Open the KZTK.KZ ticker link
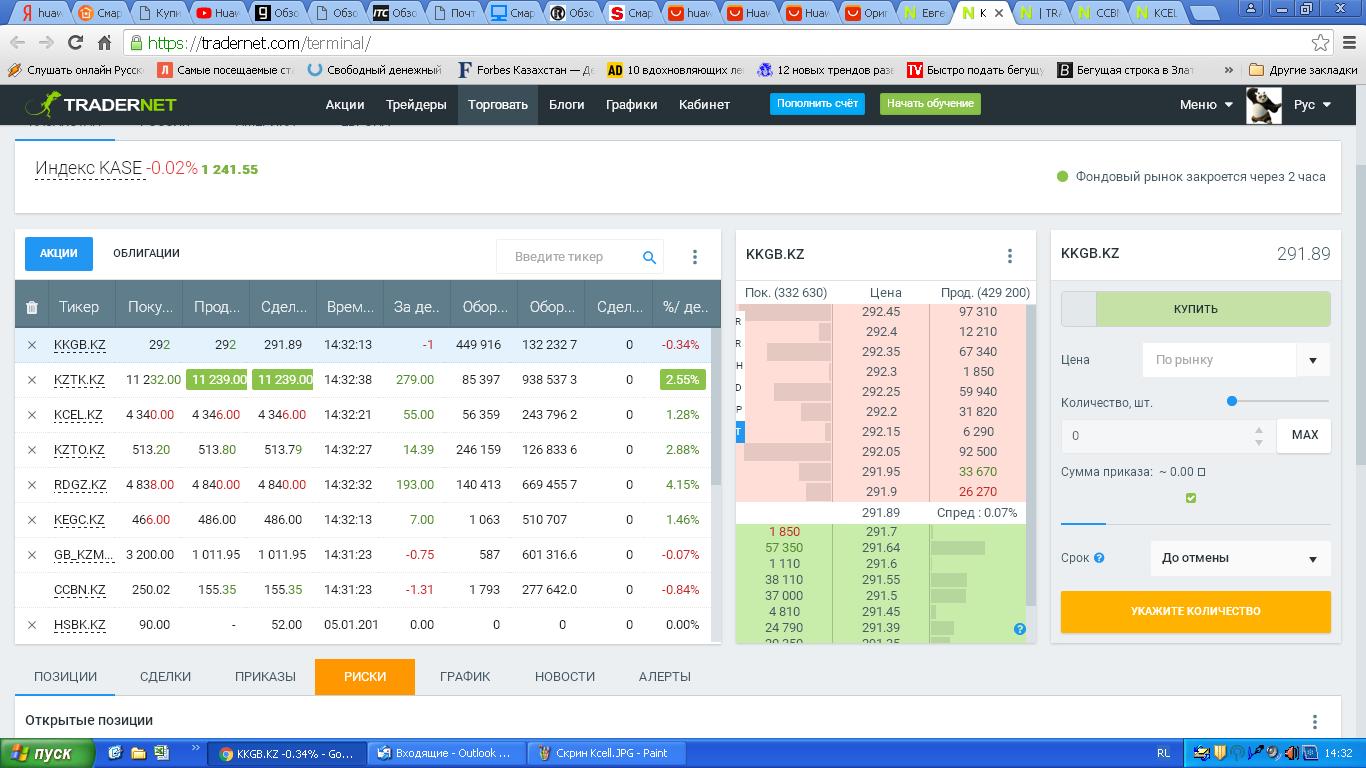 [x=79, y=380]
